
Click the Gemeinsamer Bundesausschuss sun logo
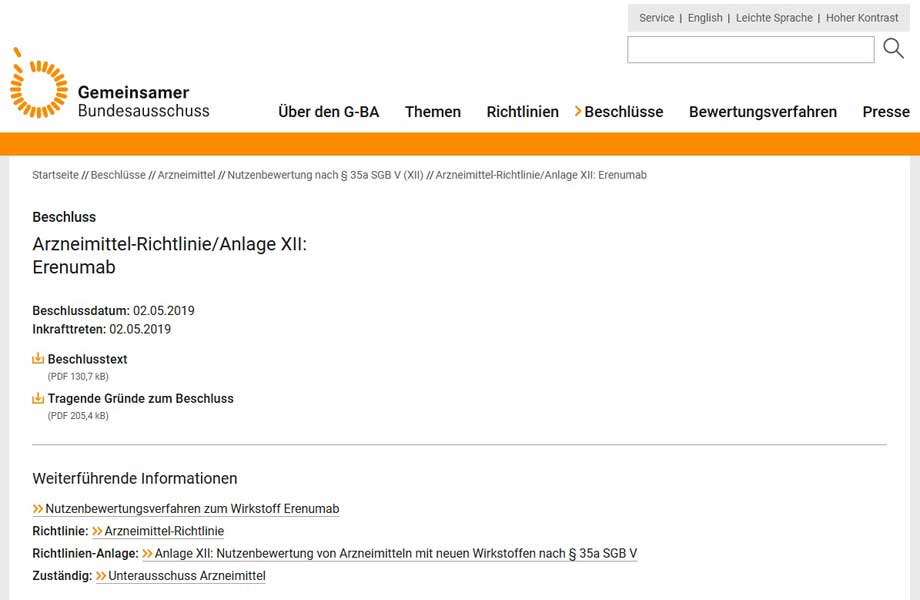pos(39,84)
